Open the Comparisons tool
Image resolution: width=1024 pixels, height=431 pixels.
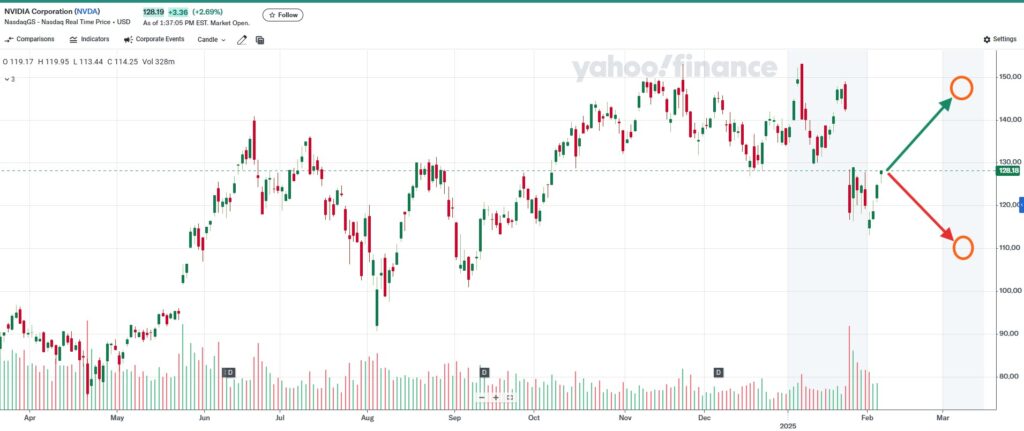[29, 40]
